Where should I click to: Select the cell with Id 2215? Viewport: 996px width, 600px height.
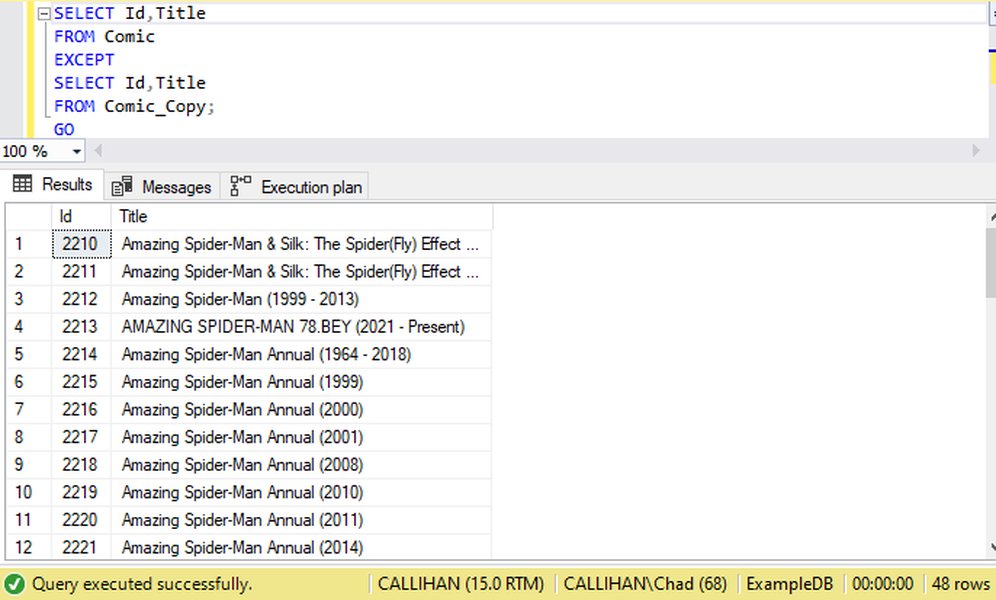(81, 382)
